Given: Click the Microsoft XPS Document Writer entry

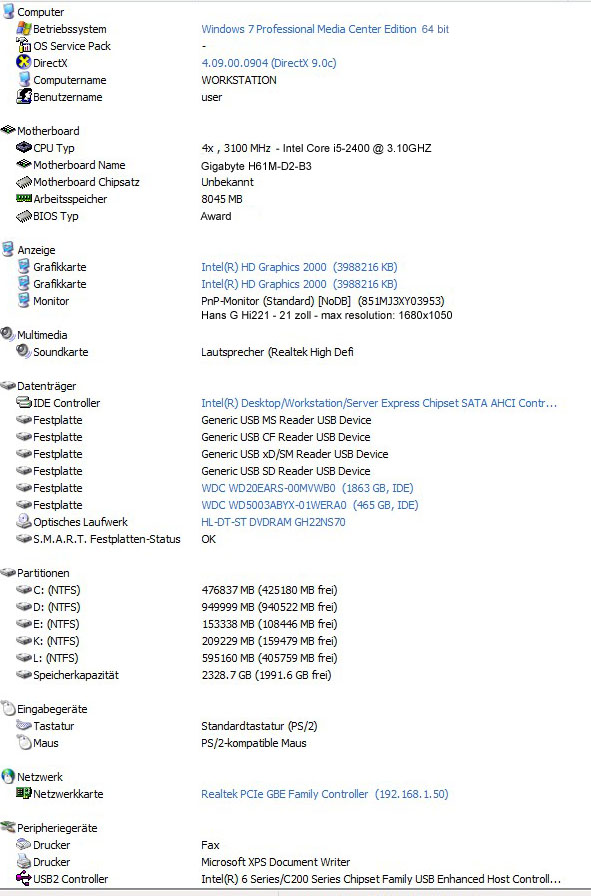Looking at the screenshot, I should 275,862.
